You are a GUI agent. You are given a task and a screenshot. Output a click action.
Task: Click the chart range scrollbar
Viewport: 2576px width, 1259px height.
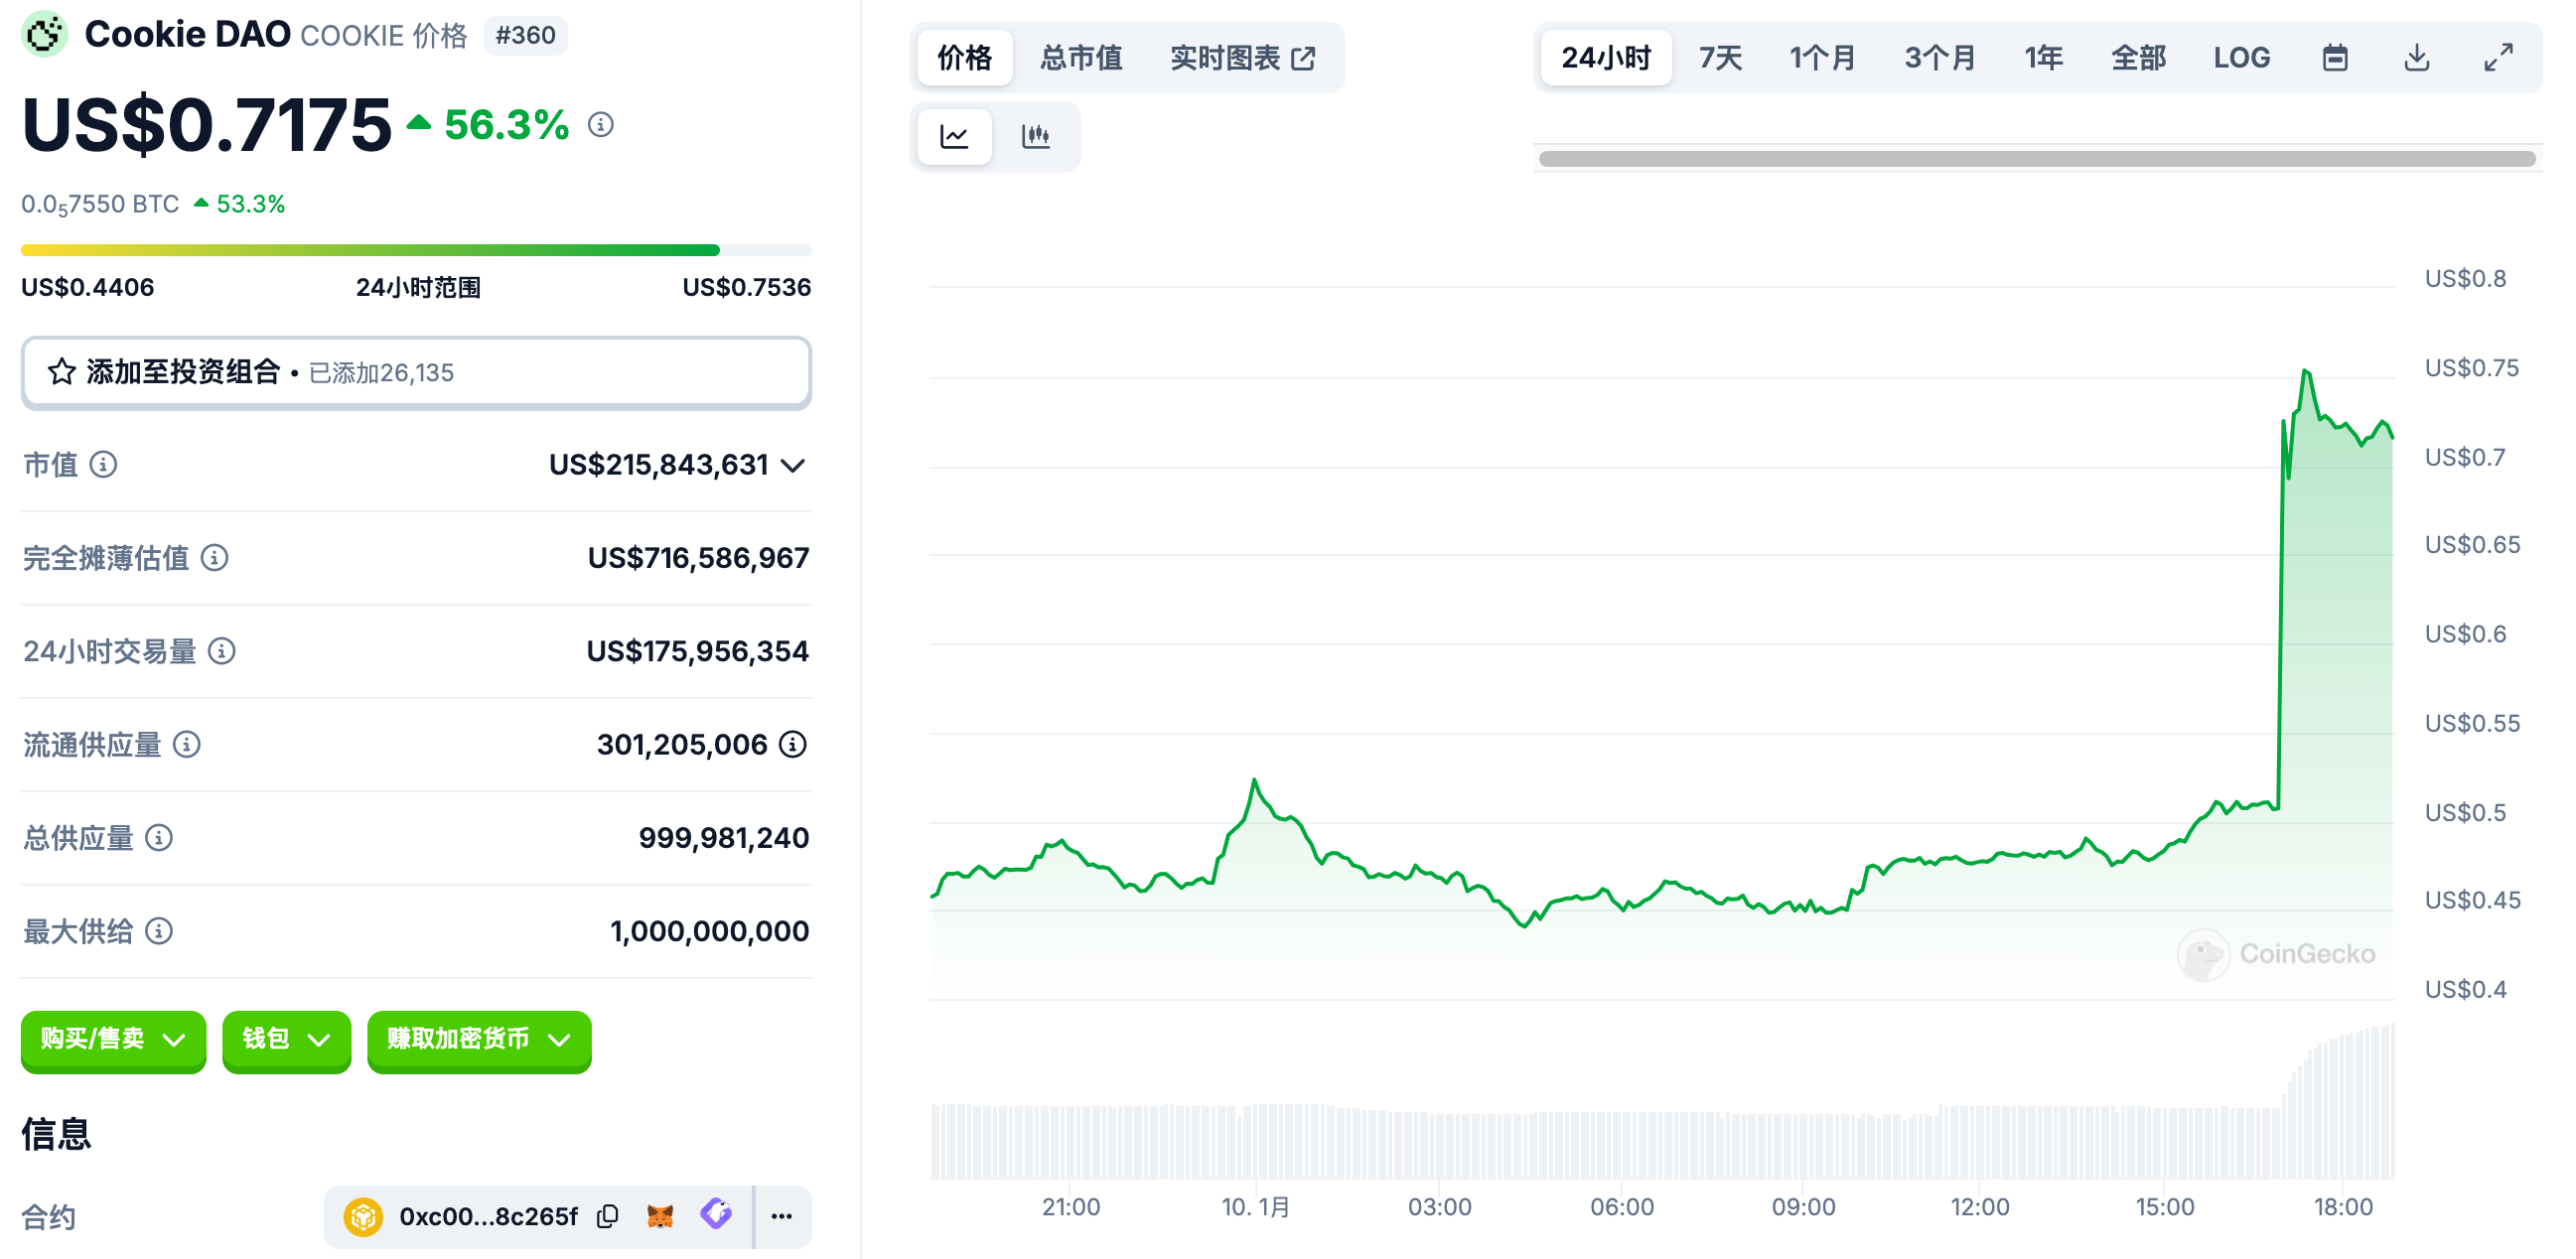(2036, 159)
